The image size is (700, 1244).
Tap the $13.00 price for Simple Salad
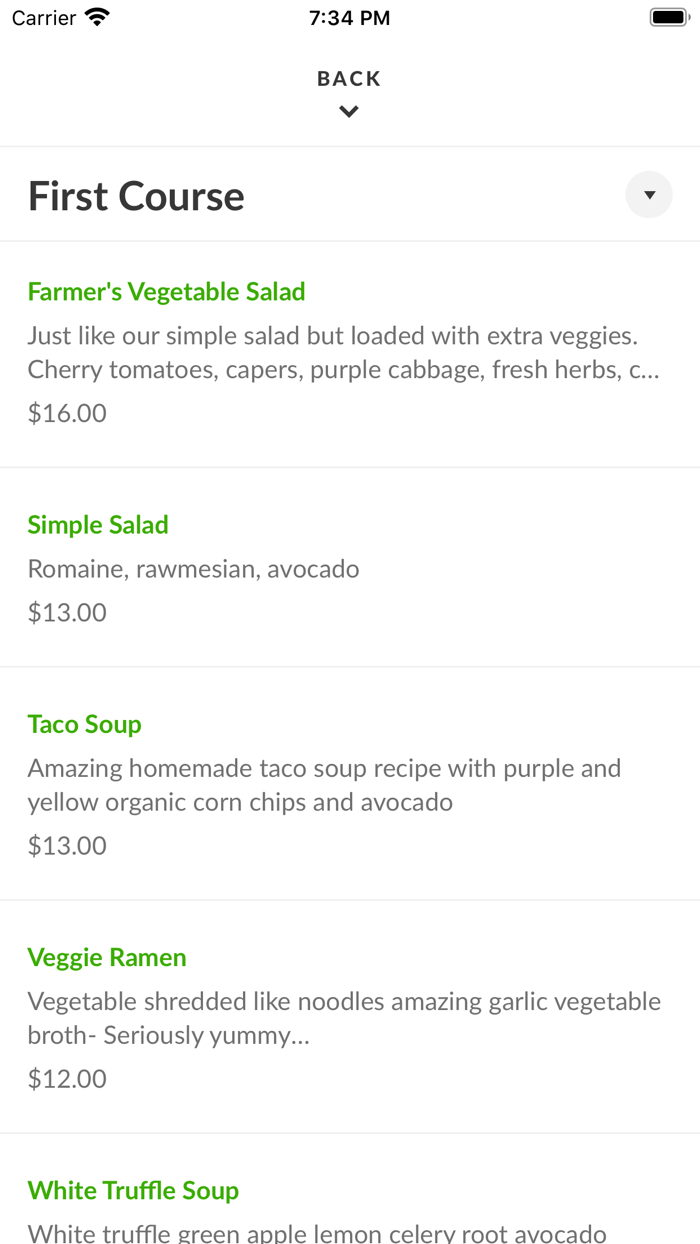[x=66, y=611]
